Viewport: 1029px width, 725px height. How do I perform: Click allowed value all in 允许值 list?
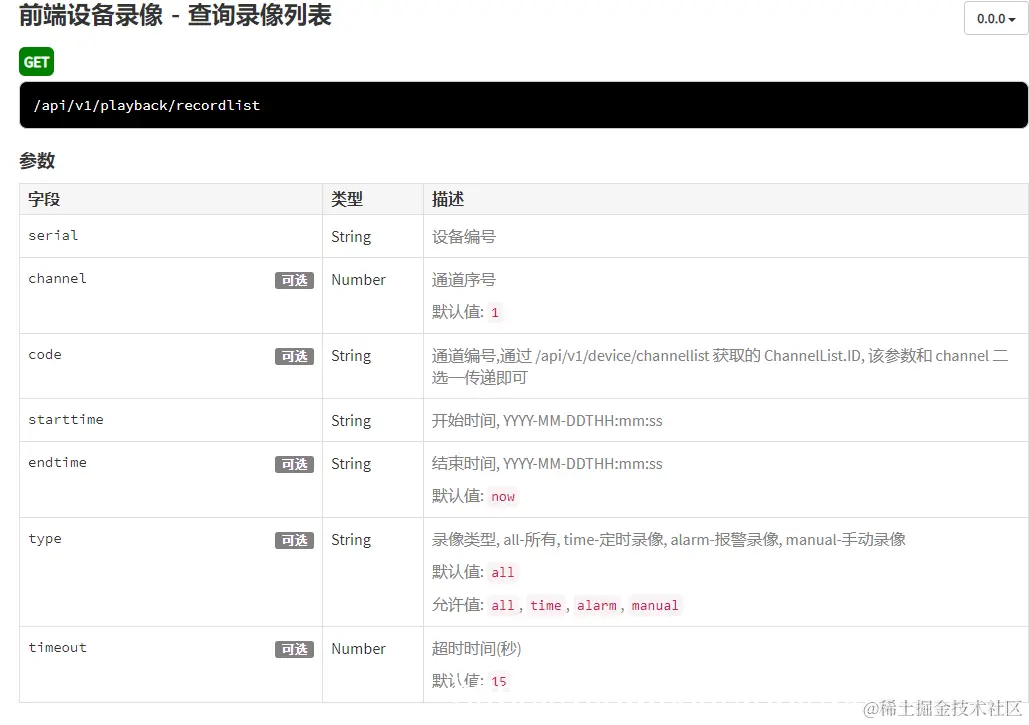503,606
